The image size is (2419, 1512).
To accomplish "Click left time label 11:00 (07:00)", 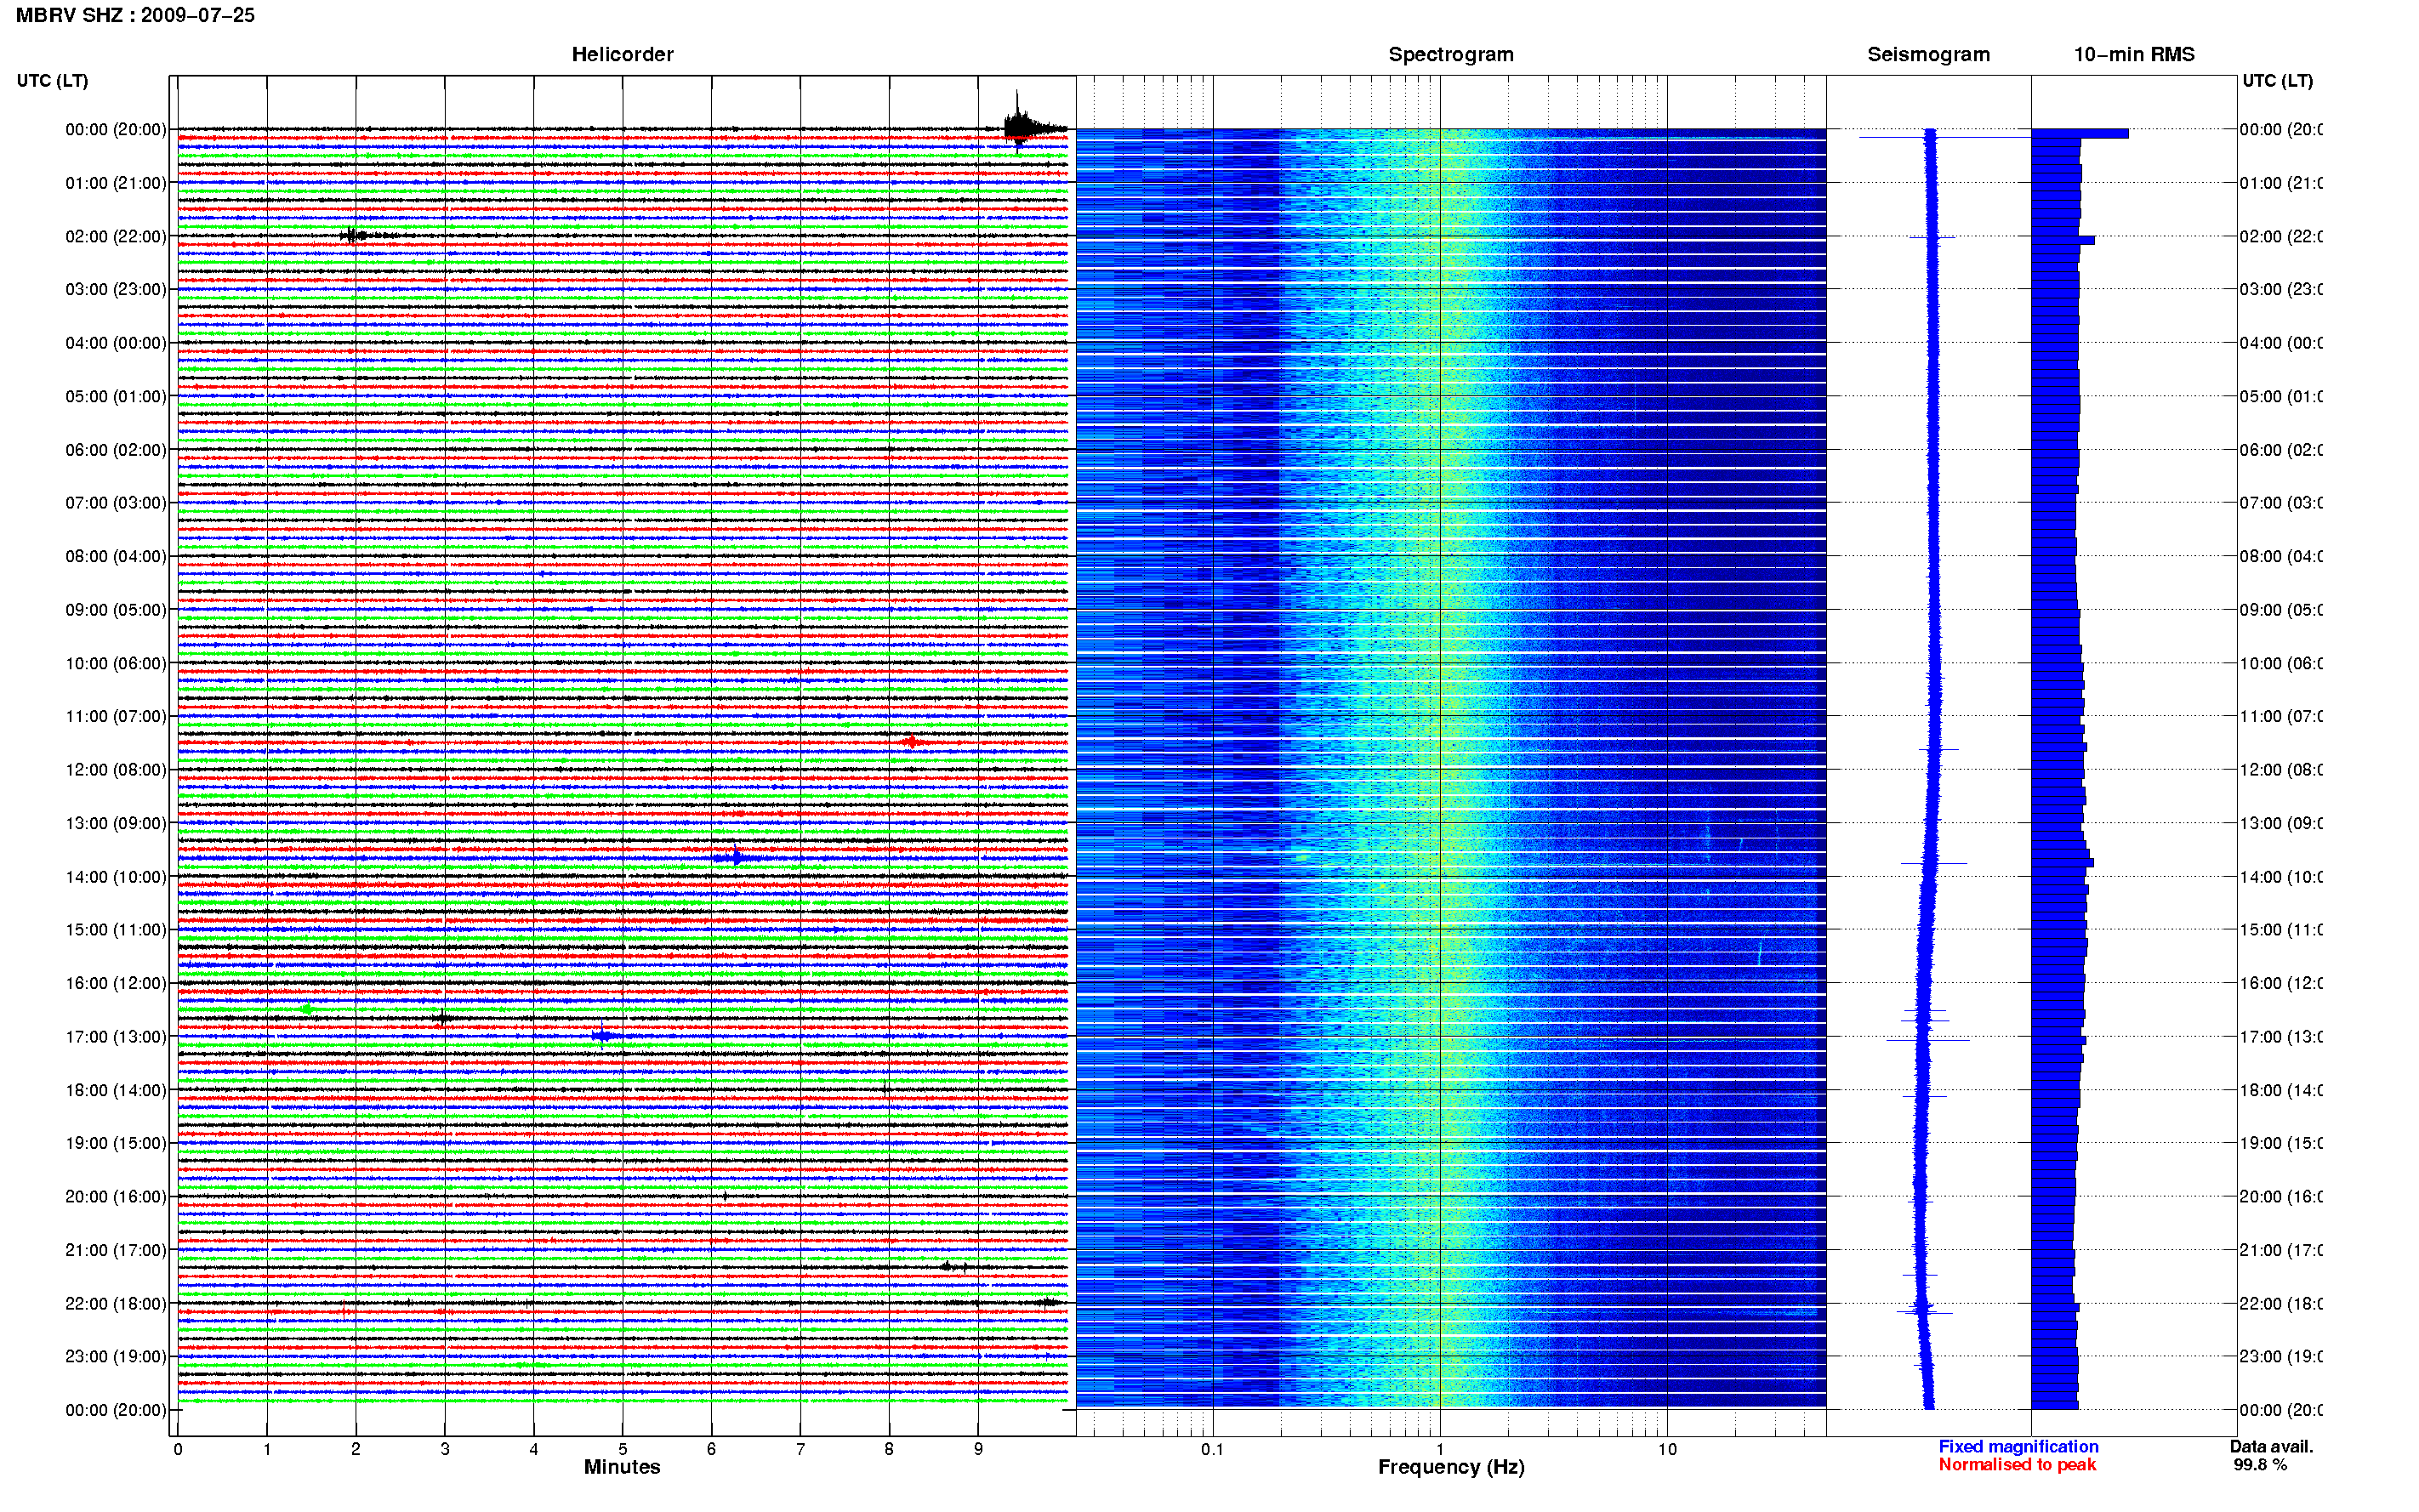I will [x=116, y=716].
